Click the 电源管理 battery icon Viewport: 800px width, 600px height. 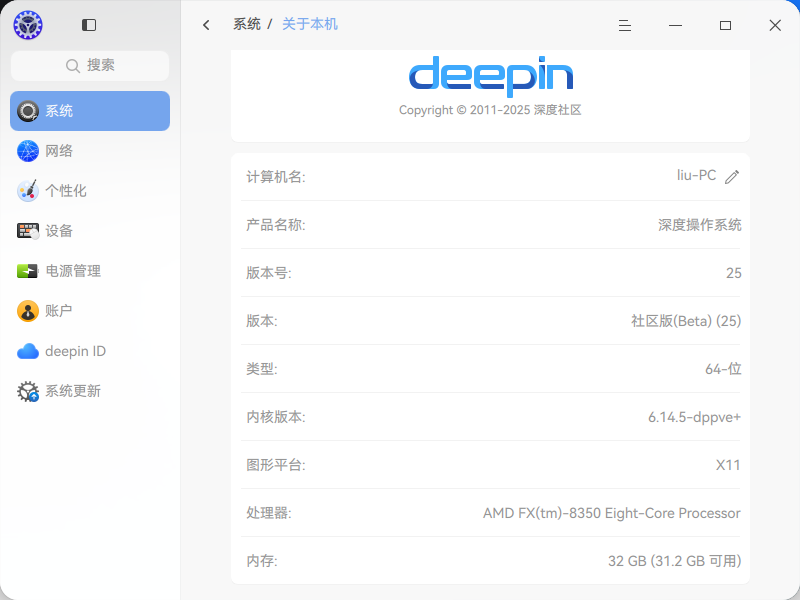pos(28,271)
